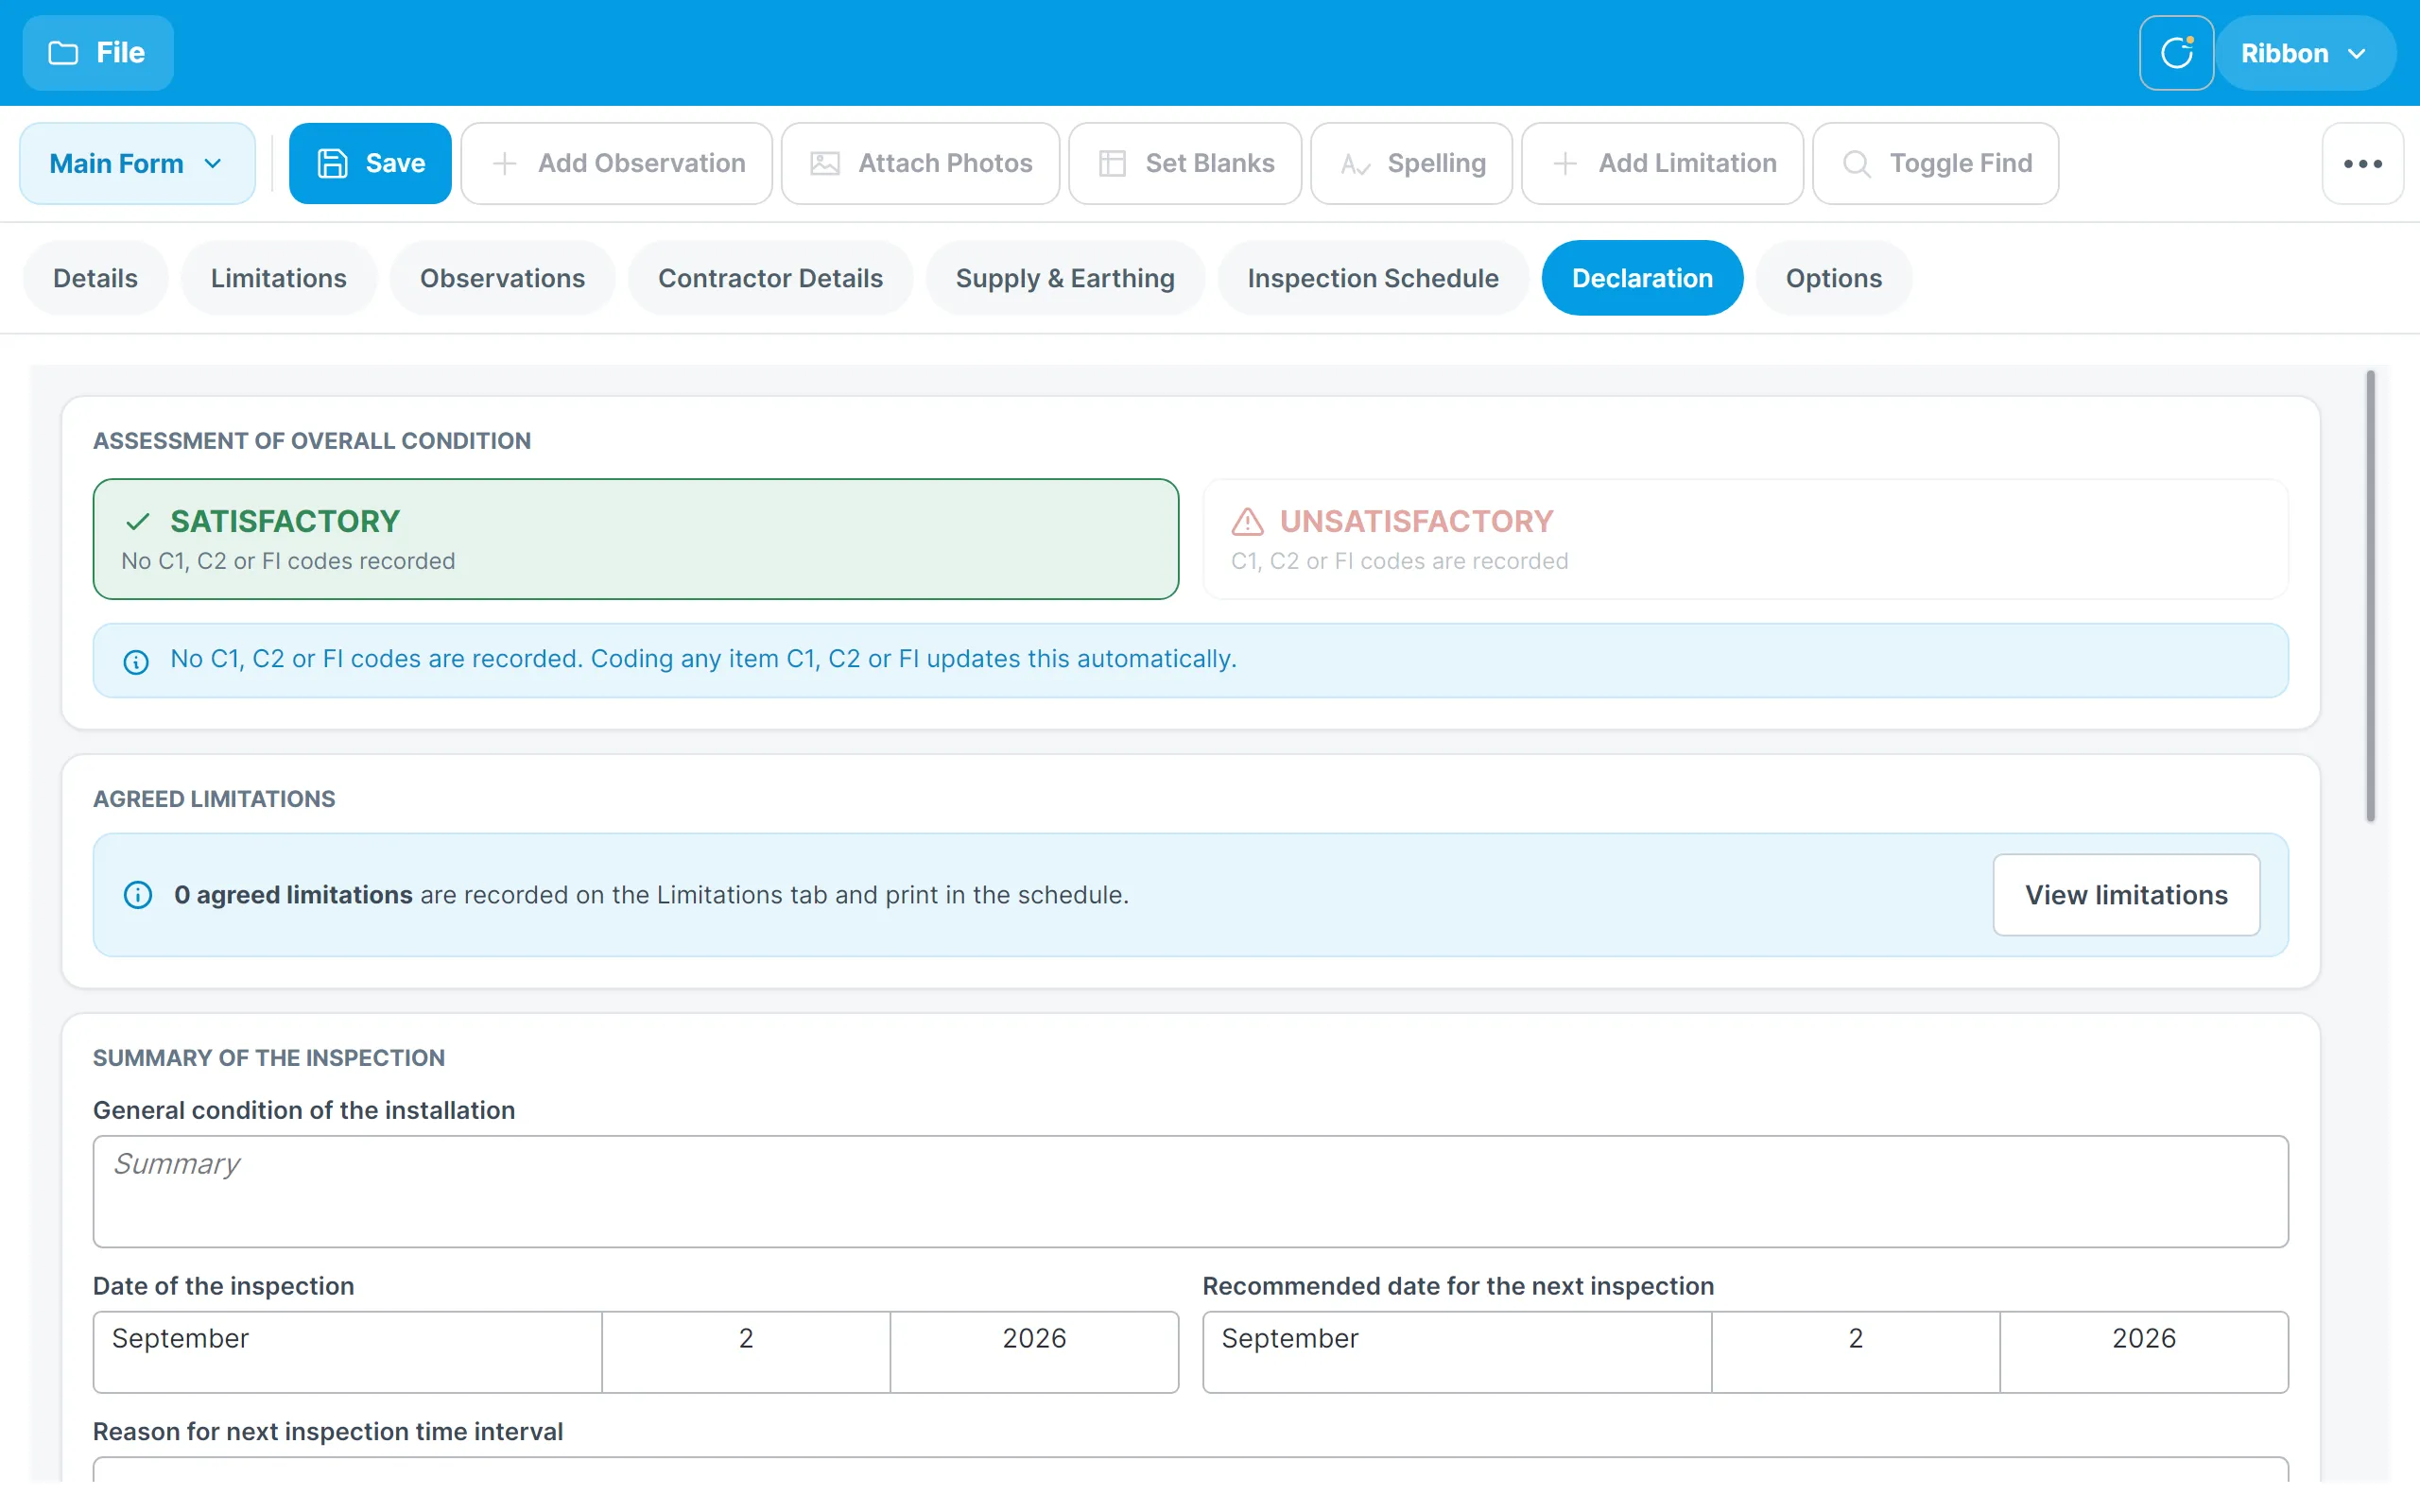Image resolution: width=2420 pixels, height=1512 pixels.
Task: Run Spelling check
Action: (x=1411, y=163)
